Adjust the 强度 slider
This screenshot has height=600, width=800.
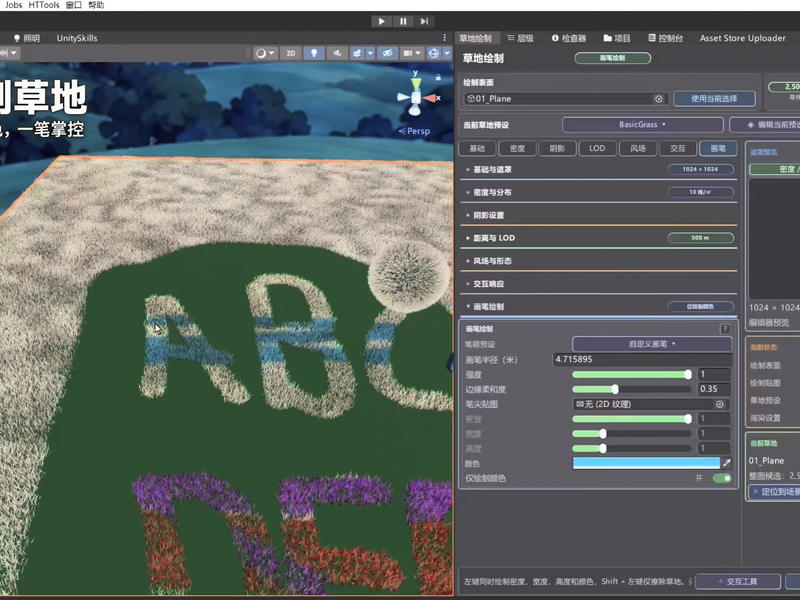632,374
